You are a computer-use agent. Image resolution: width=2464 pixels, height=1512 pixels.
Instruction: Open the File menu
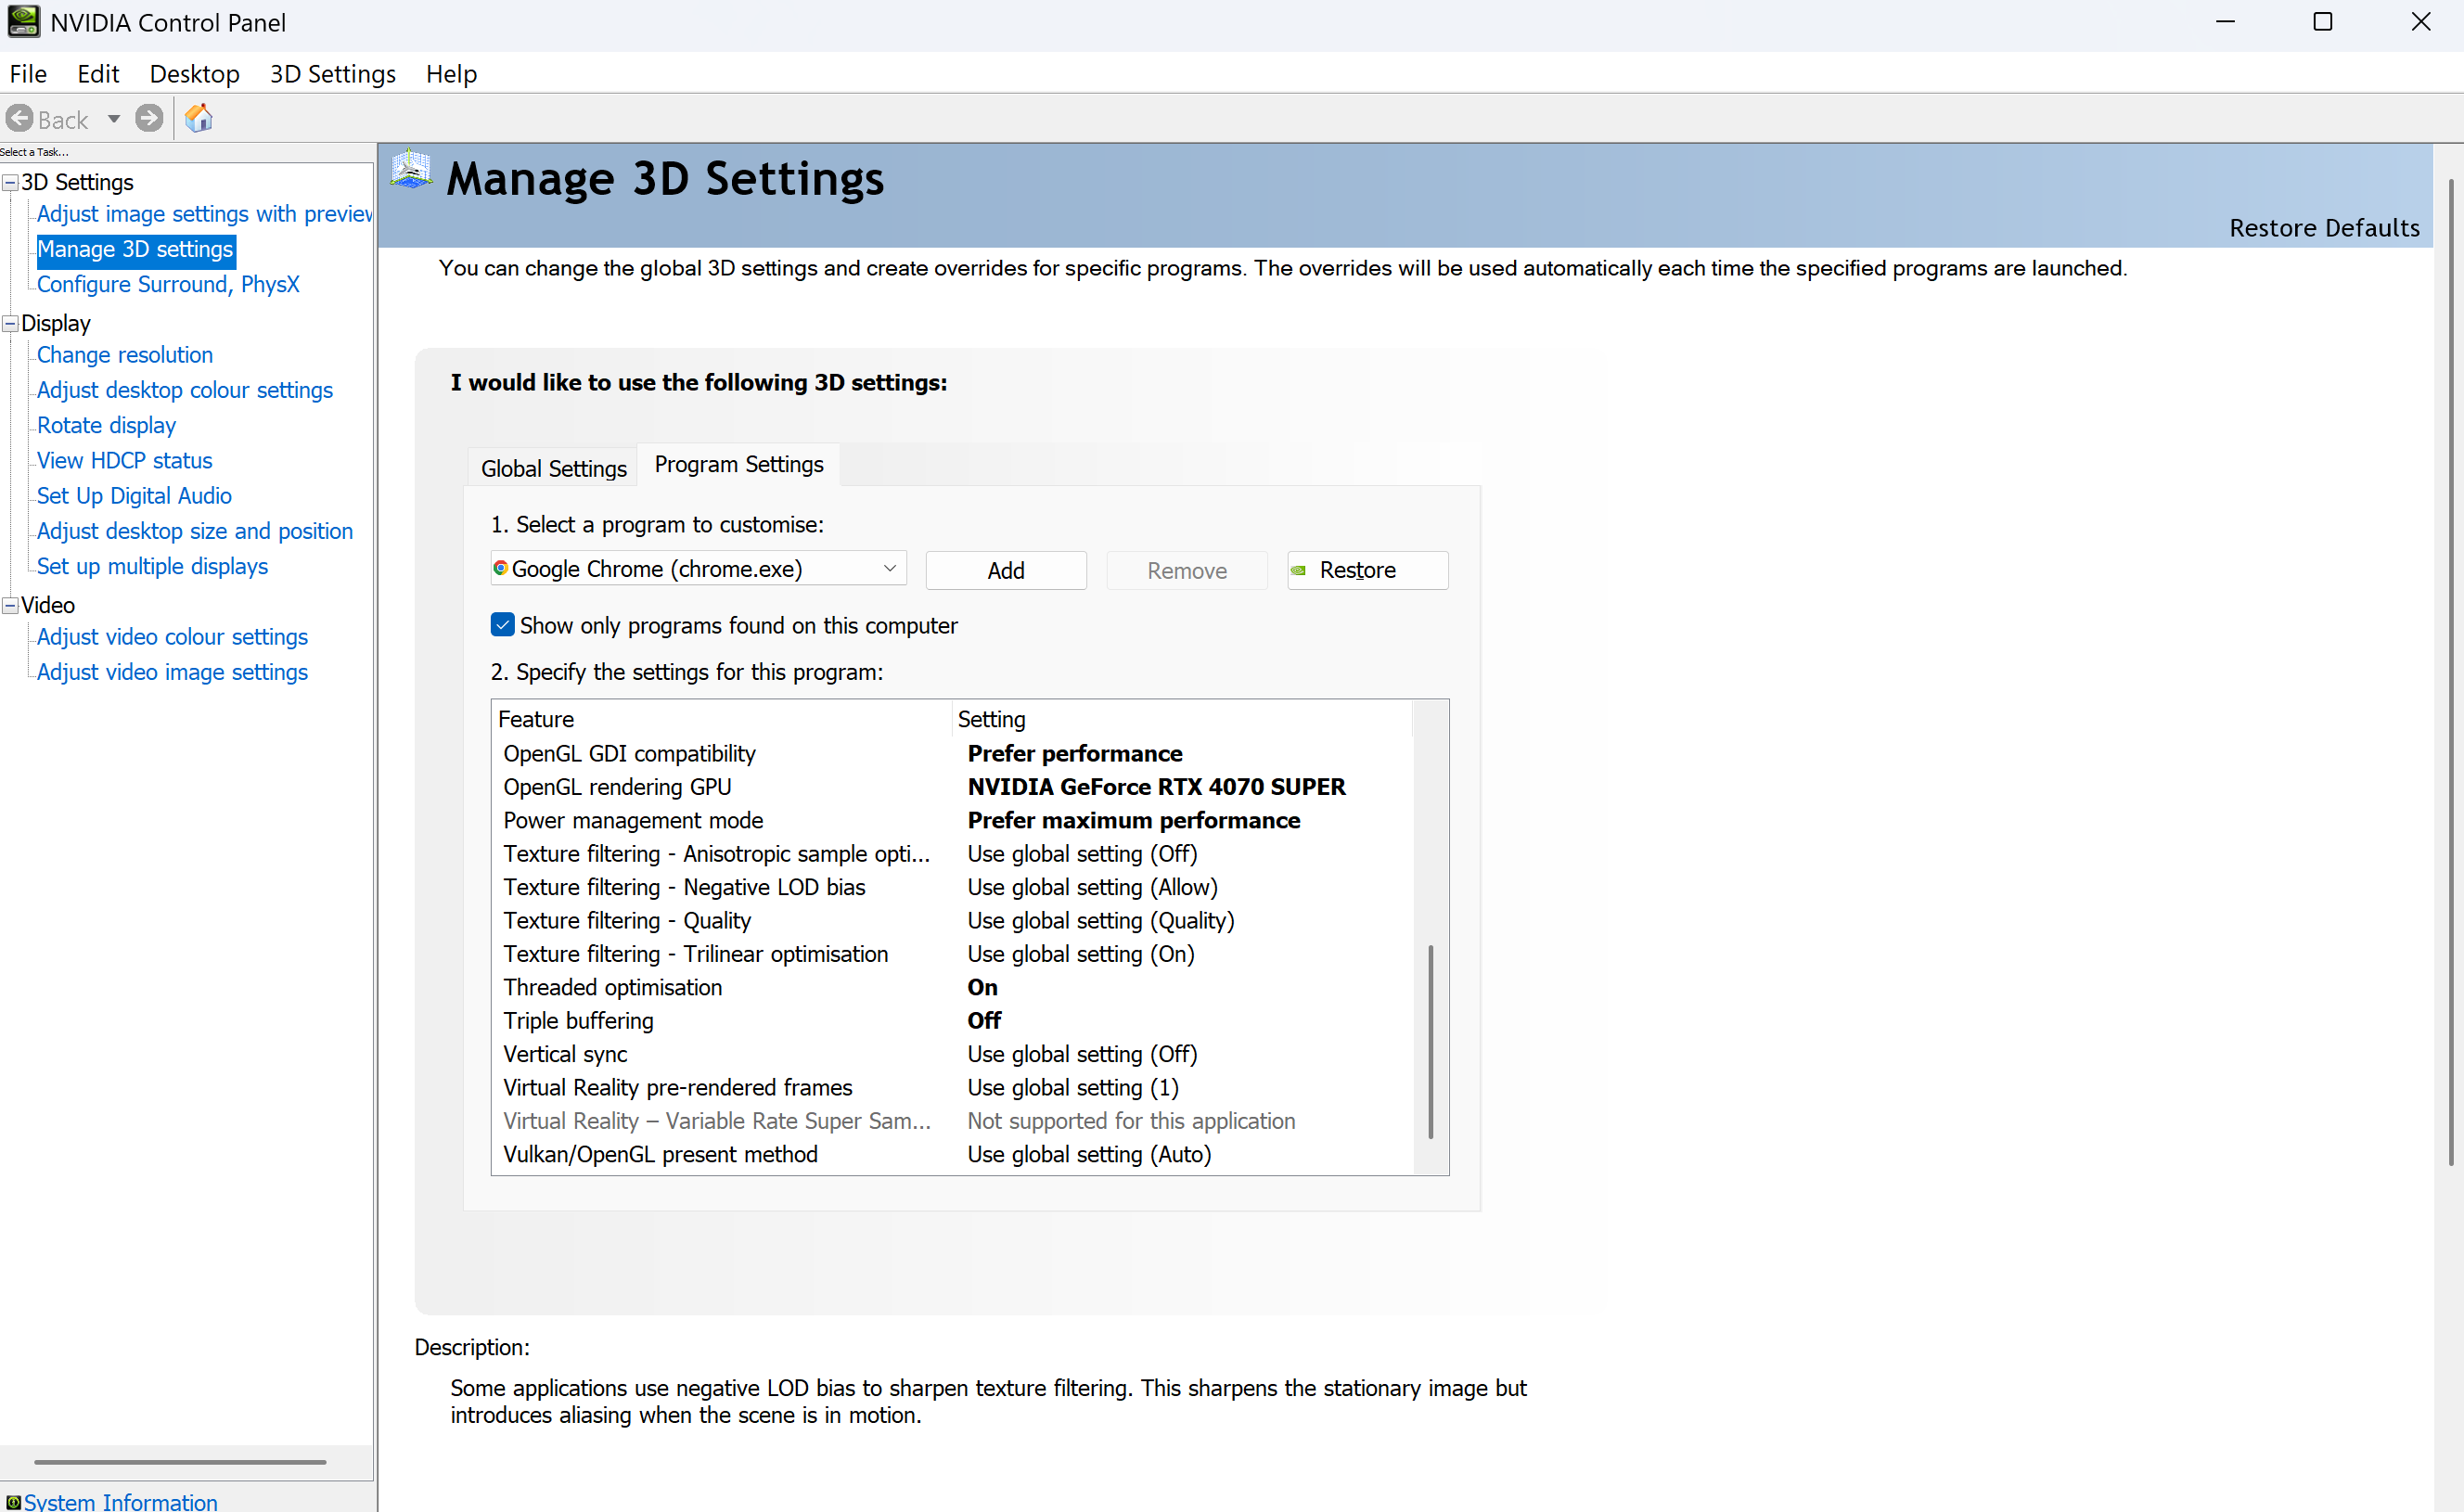pyautogui.click(x=28, y=74)
